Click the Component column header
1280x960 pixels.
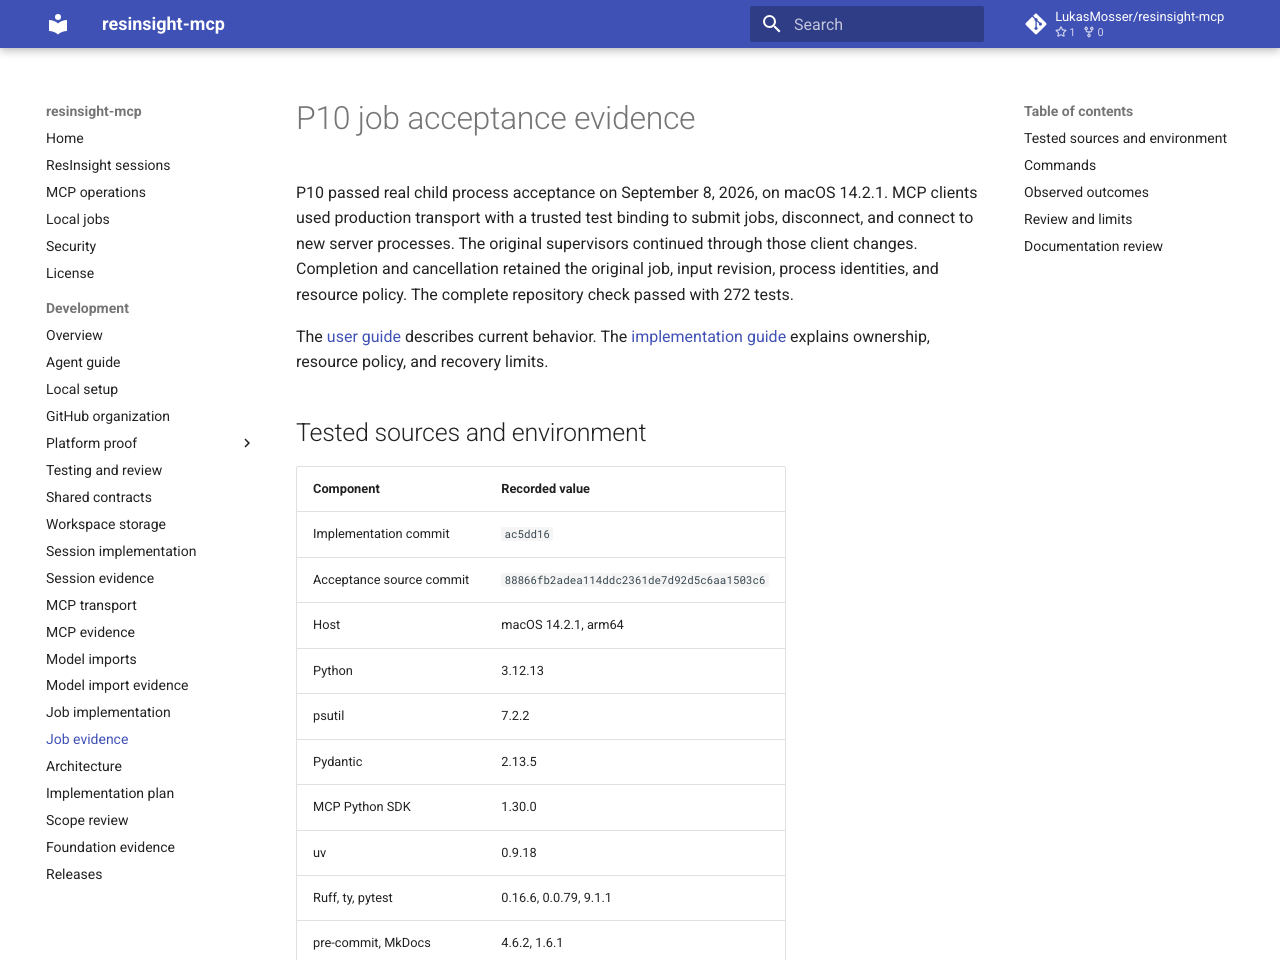pos(346,489)
